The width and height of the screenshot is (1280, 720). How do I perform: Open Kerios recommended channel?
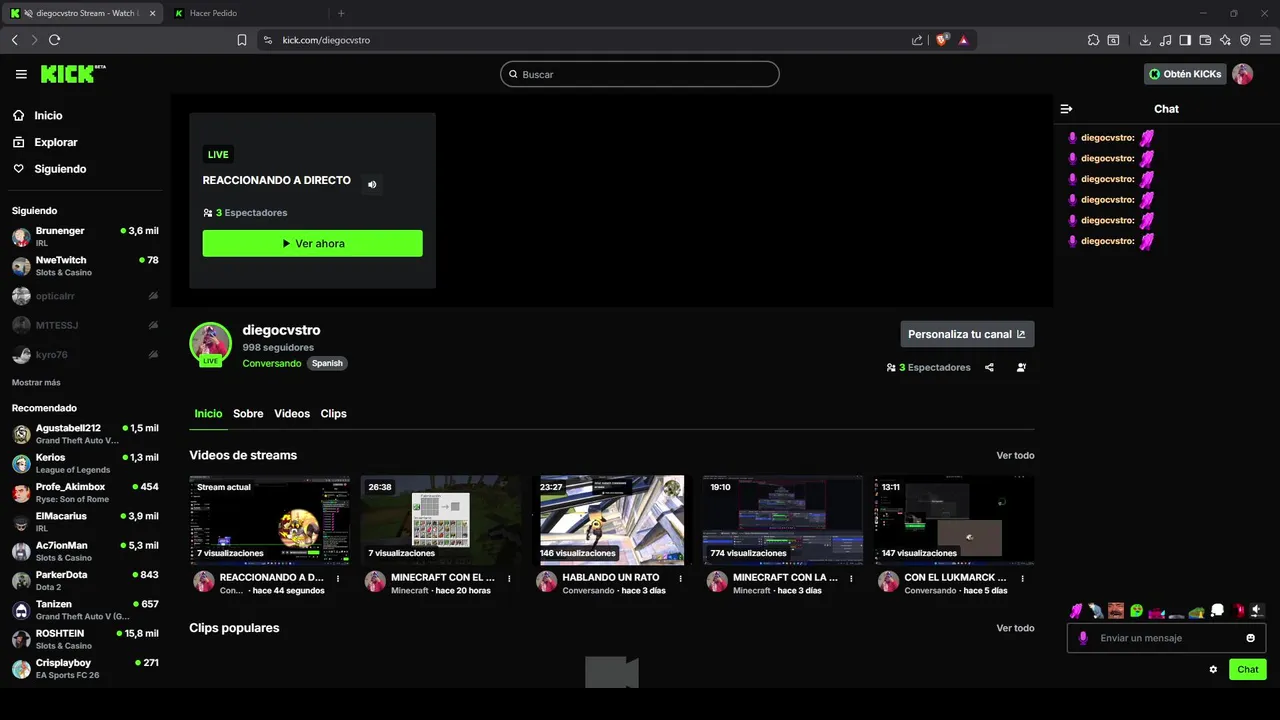[x=85, y=463]
